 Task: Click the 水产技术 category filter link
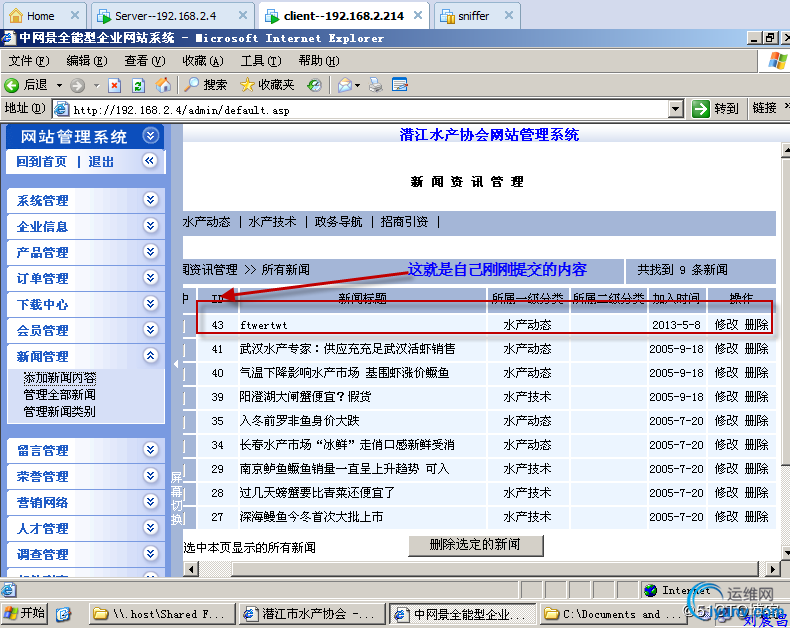(x=273, y=222)
